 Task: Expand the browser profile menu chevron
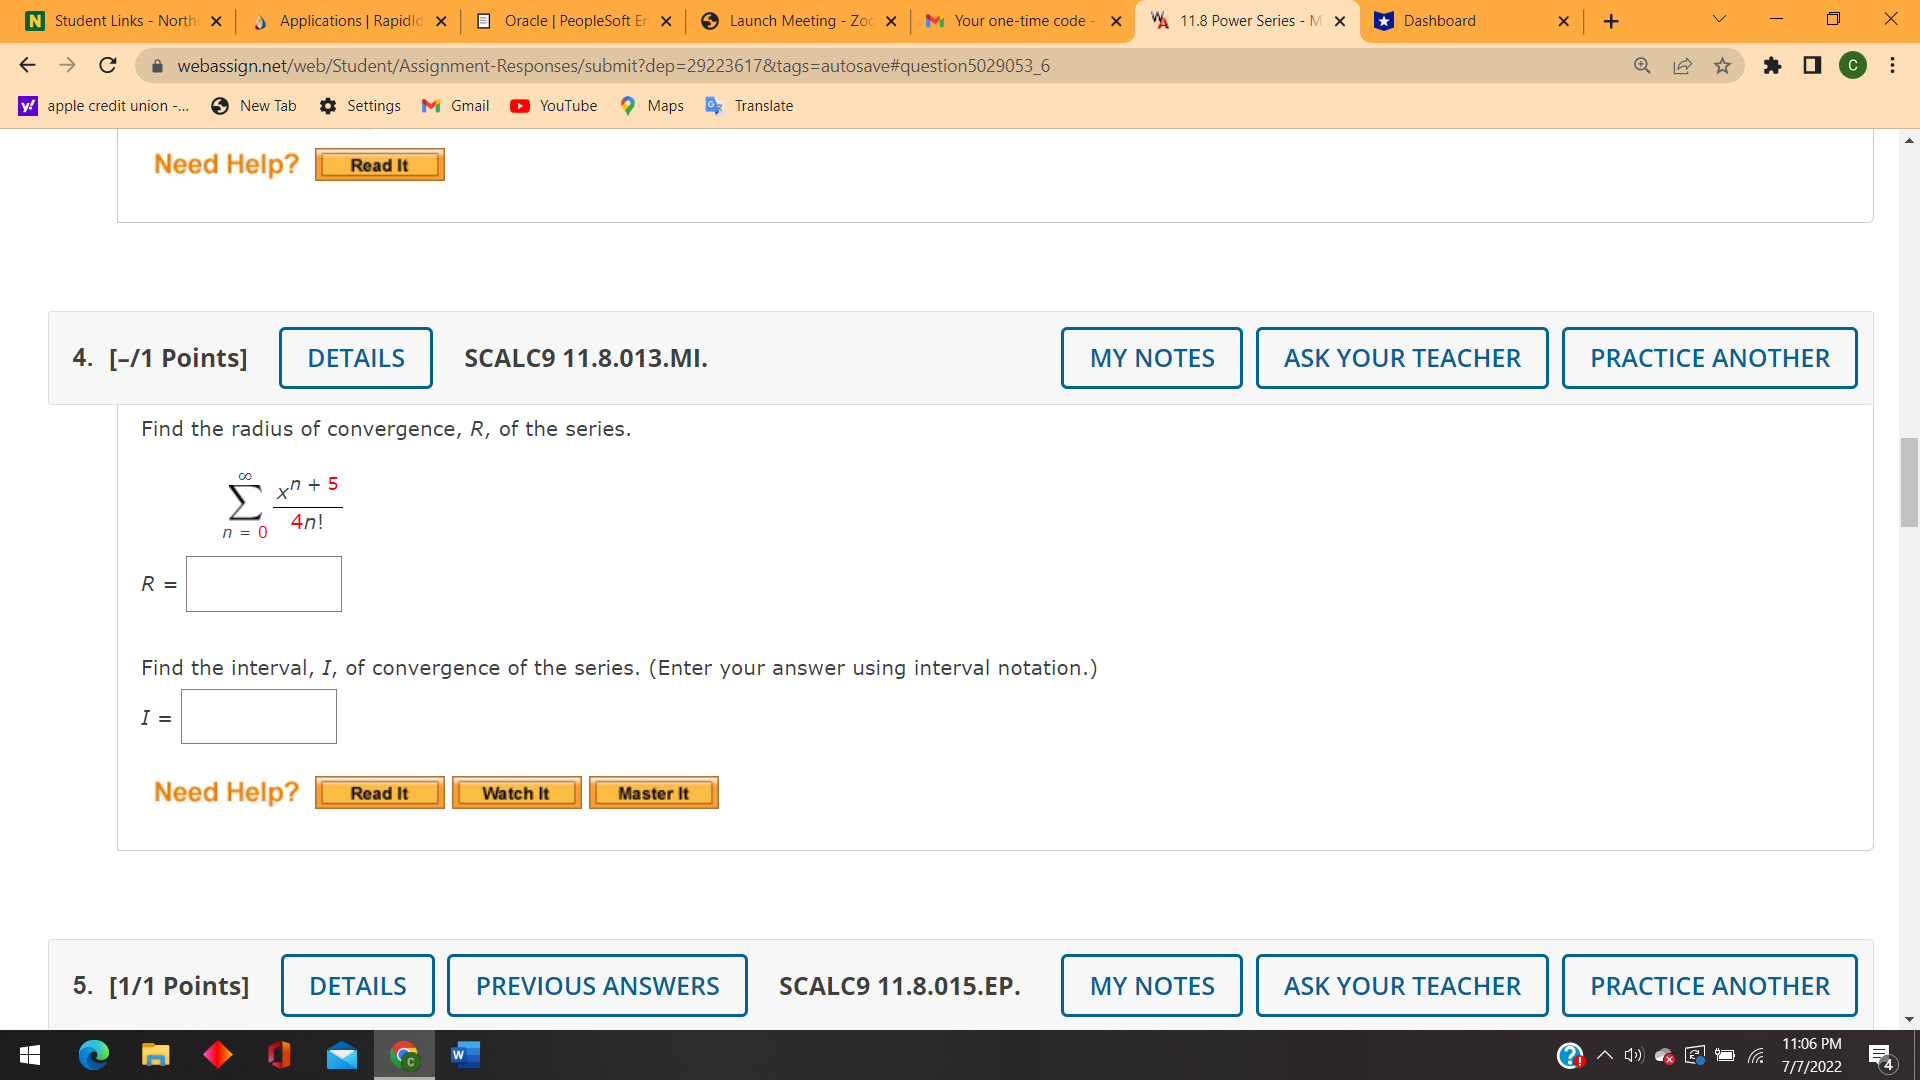point(1717,20)
